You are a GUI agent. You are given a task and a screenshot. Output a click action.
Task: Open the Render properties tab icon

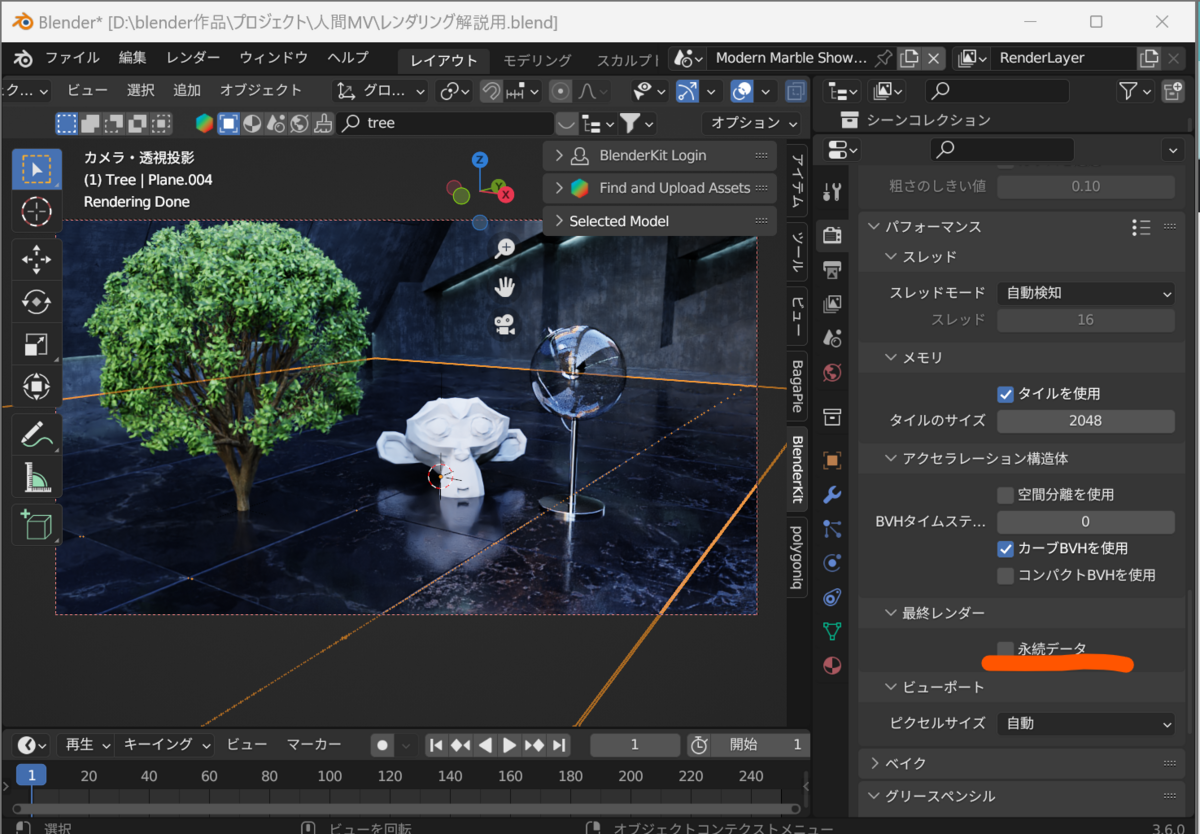tap(831, 236)
